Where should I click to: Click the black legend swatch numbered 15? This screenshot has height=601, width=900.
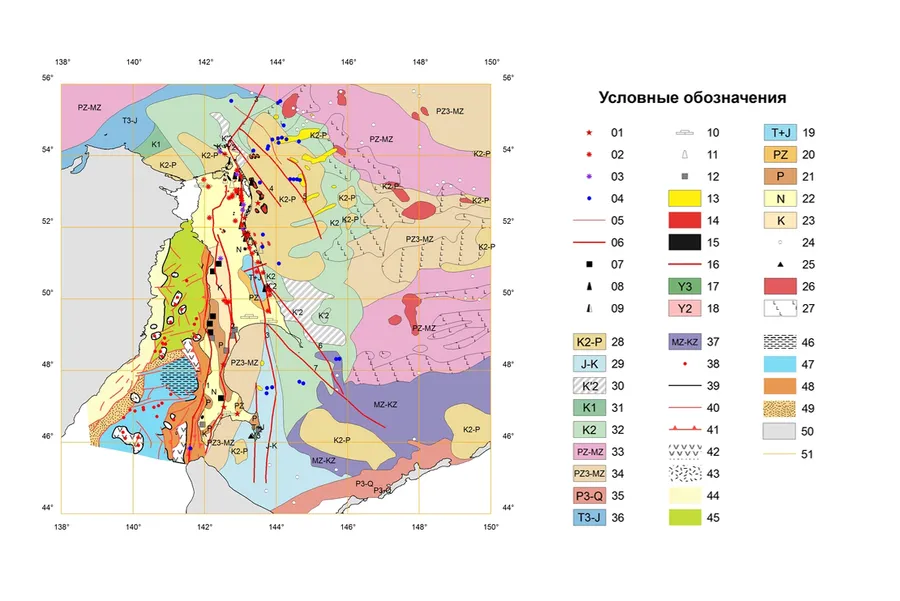click(x=683, y=242)
